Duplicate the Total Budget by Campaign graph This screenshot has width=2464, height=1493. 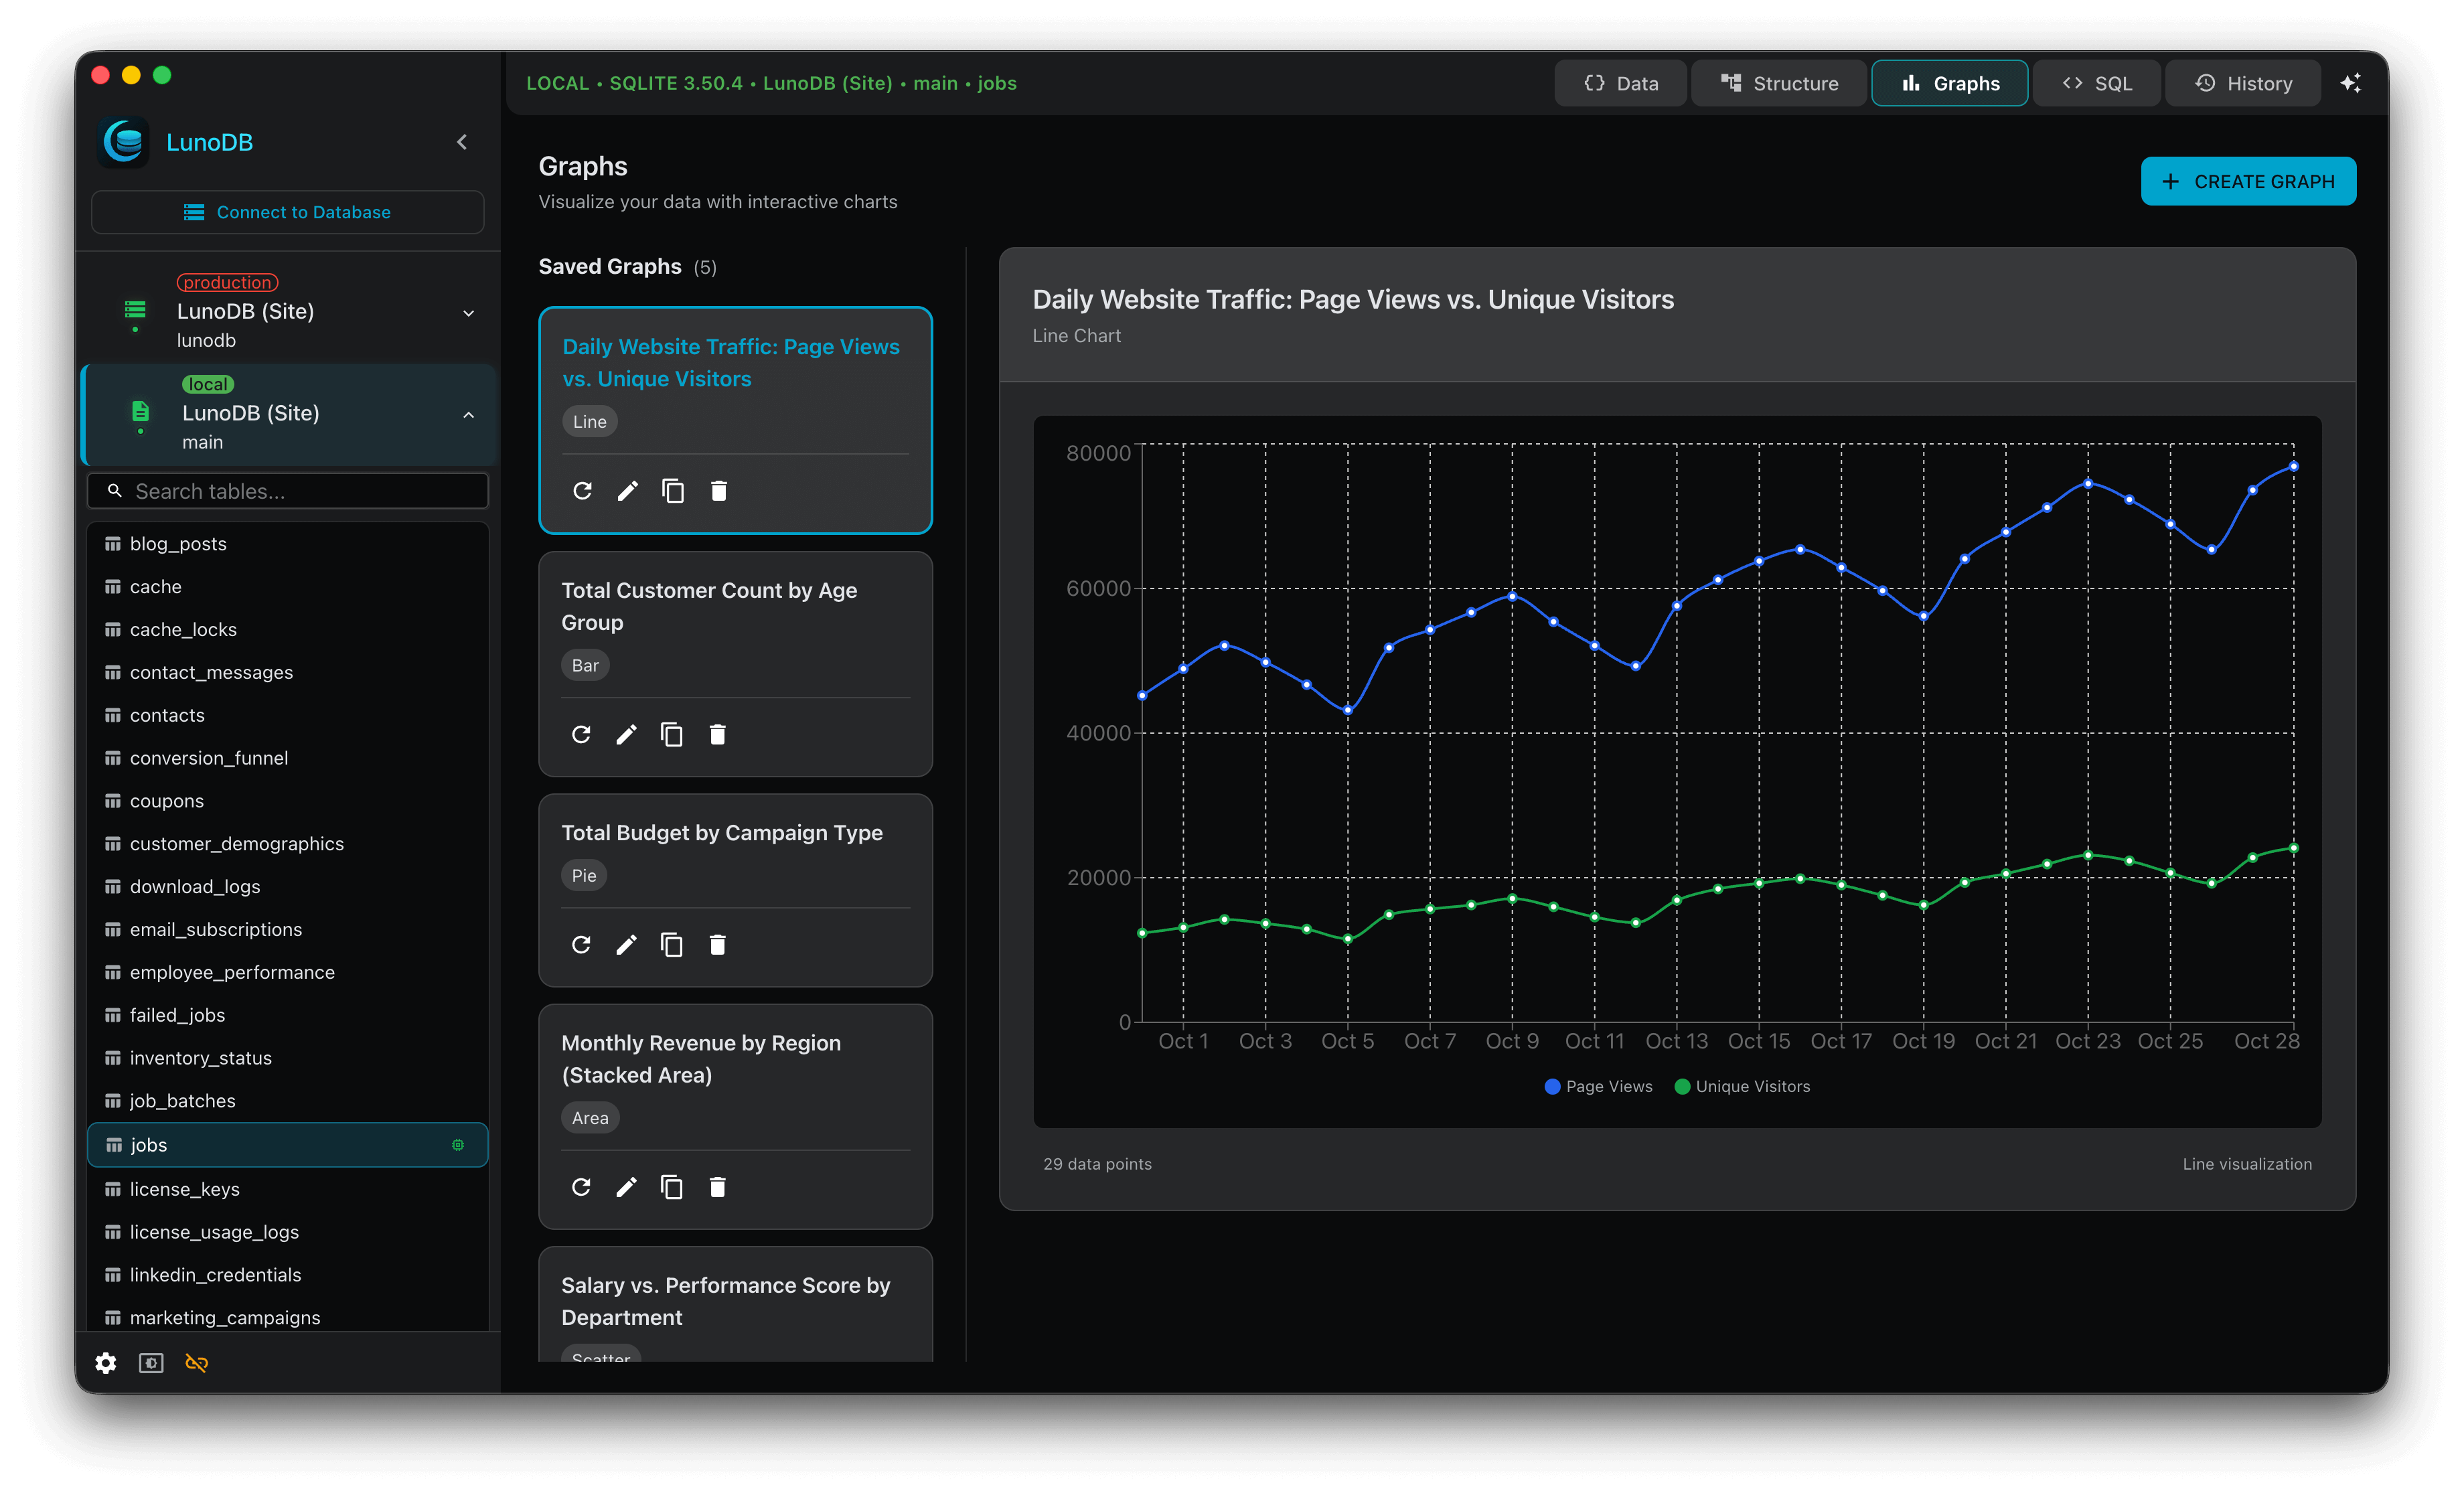point(672,944)
